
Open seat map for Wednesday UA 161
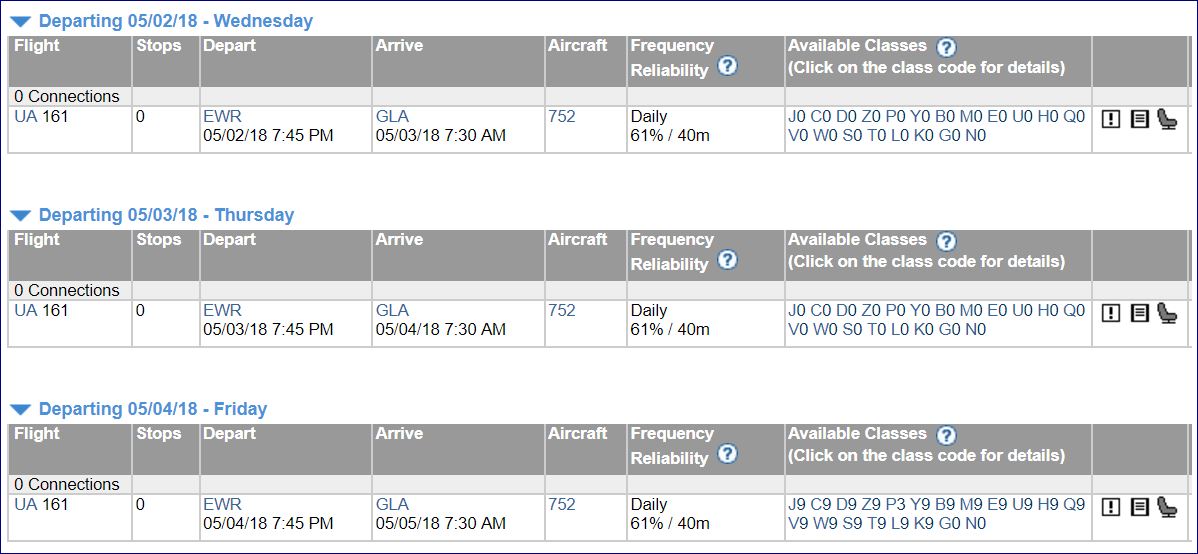[1166, 119]
